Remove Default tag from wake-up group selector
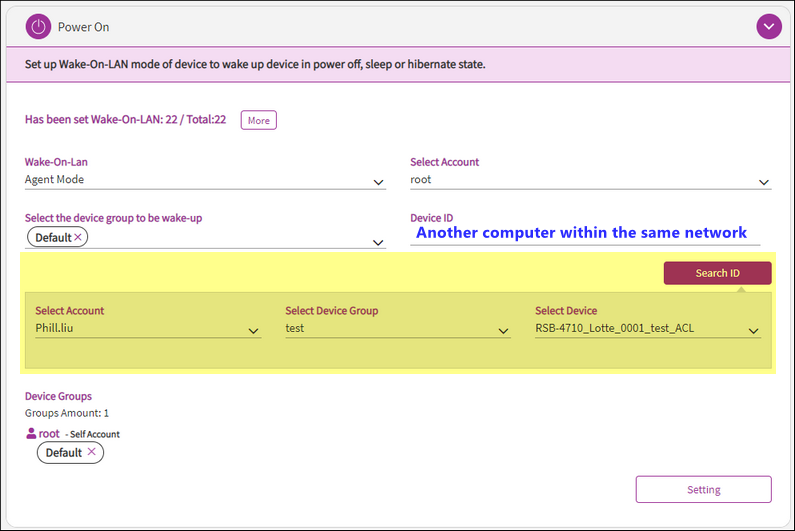795x531 pixels. tap(80, 238)
